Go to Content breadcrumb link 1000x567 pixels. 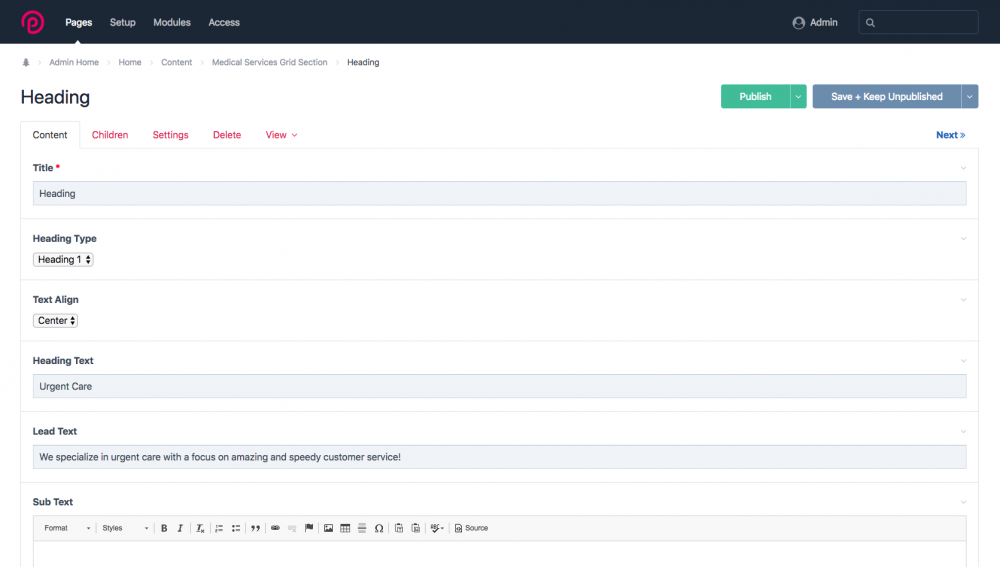click(177, 63)
